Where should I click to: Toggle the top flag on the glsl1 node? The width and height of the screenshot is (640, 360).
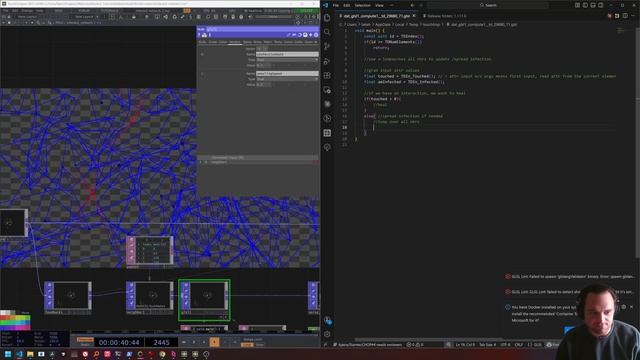(186, 284)
